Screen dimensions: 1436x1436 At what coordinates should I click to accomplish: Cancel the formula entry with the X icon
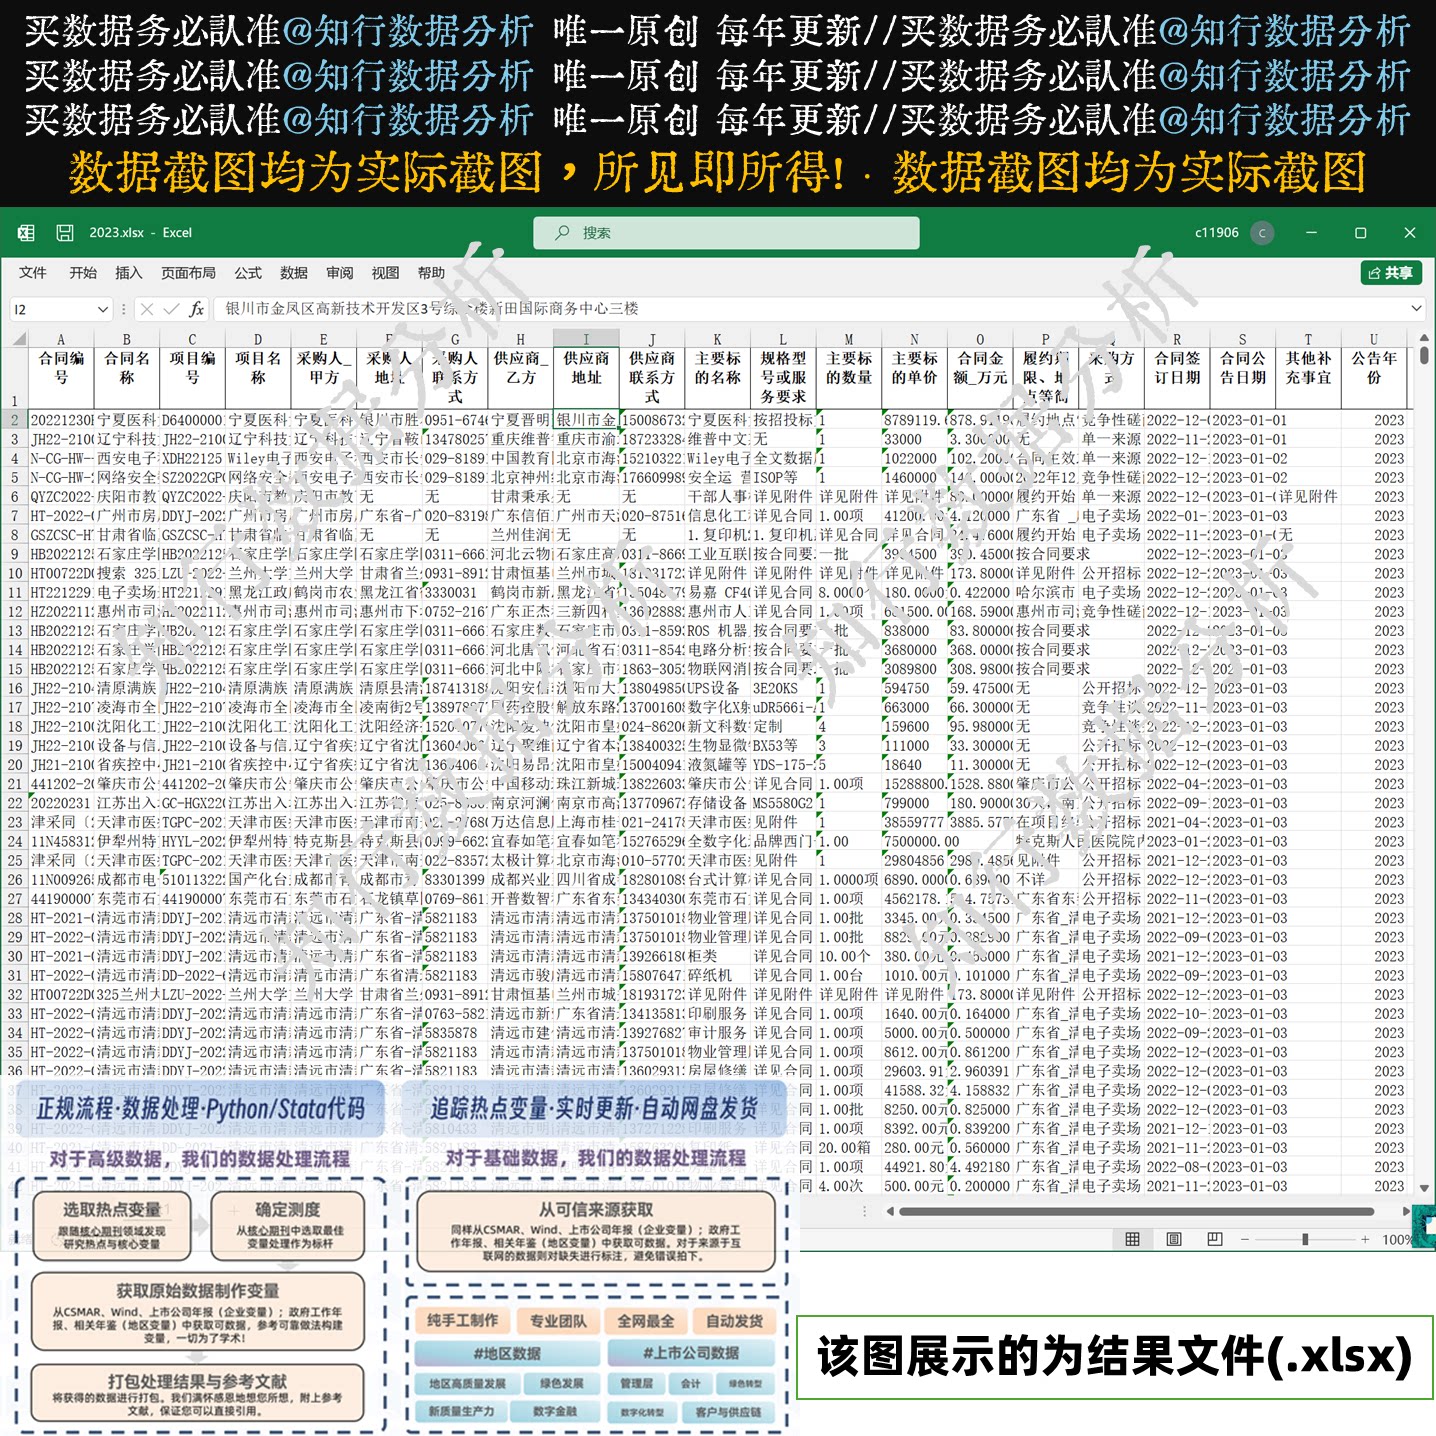(x=147, y=309)
